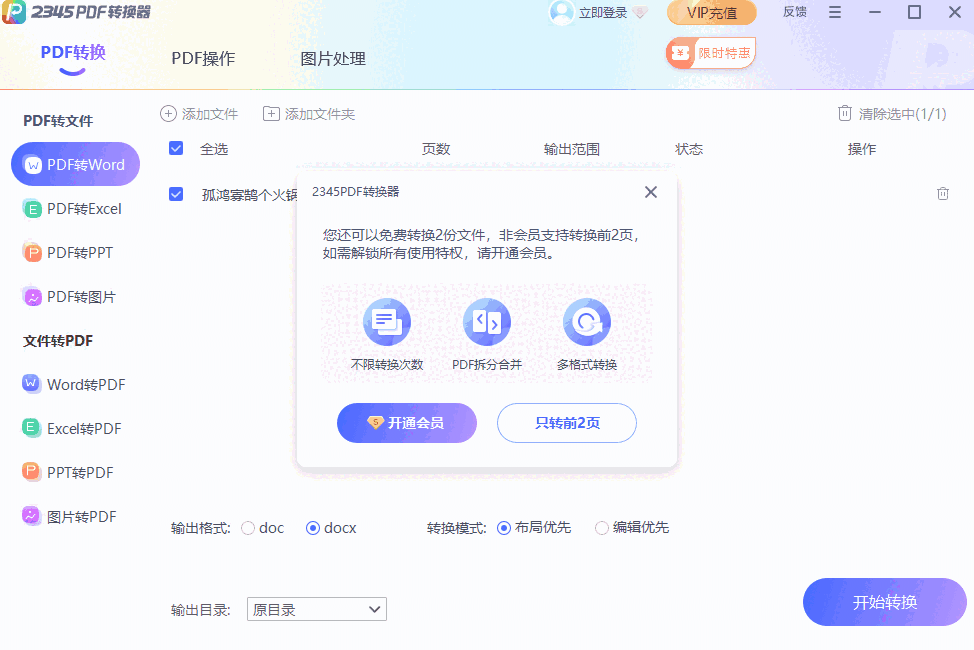Switch to the 图片处理 tab
Screen dimensions: 974x650
pyautogui.click(x=333, y=59)
